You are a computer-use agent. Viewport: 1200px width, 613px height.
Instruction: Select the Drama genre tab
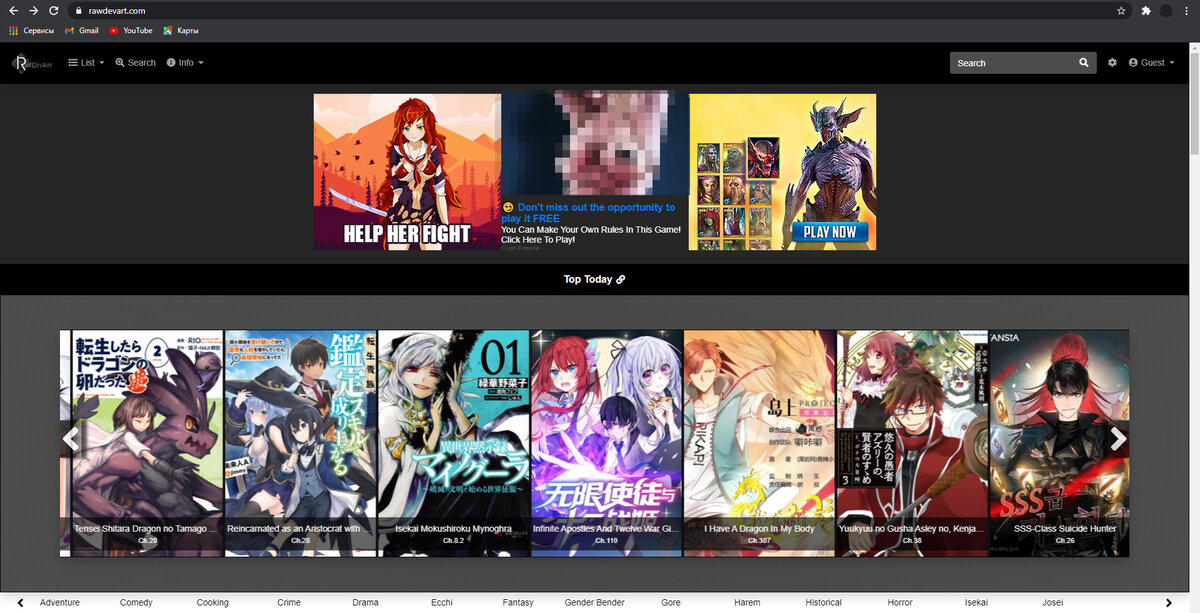pyautogui.click(x=365, y=603)
